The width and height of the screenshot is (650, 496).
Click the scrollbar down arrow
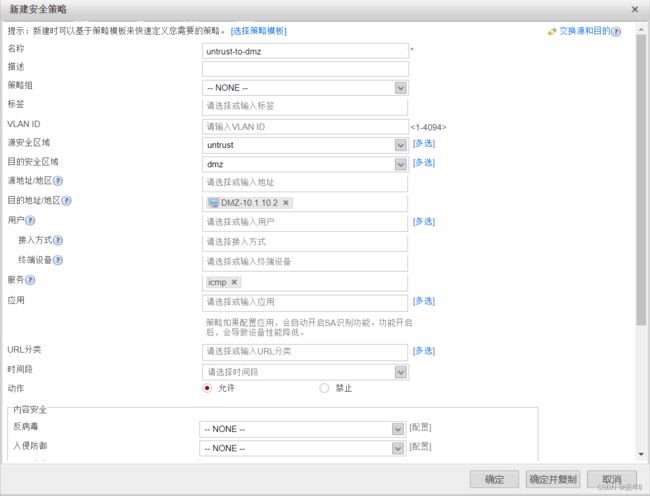(641, 455)
